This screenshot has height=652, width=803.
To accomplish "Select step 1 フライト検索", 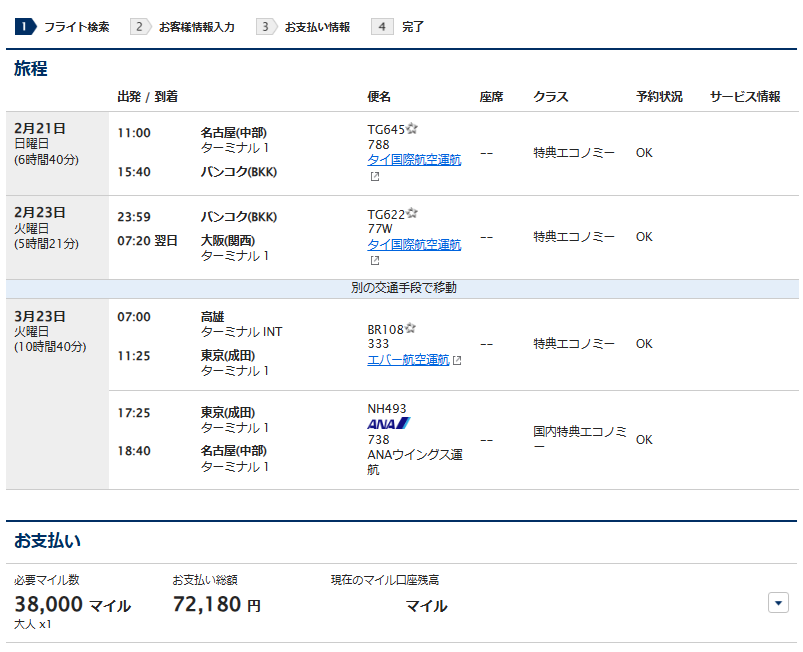I will [62, 27].
